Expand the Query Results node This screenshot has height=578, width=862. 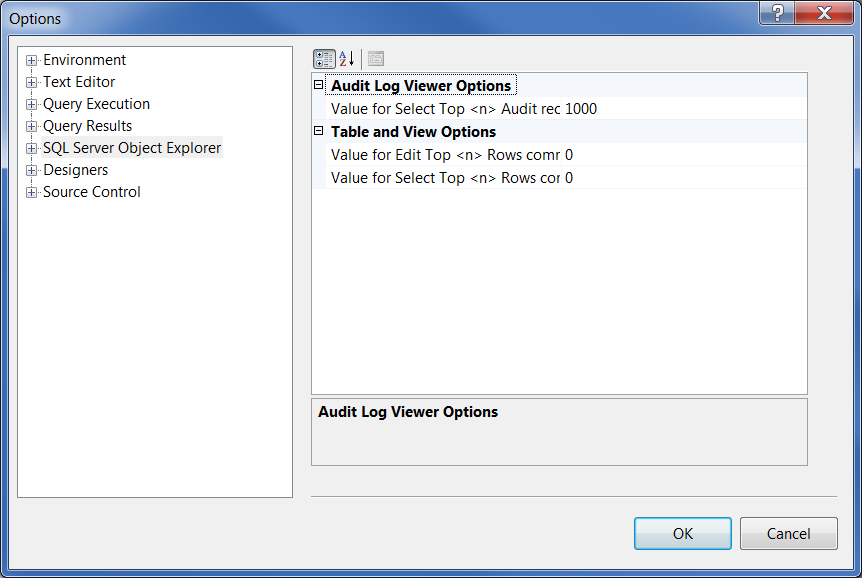[x=31, y=126]
